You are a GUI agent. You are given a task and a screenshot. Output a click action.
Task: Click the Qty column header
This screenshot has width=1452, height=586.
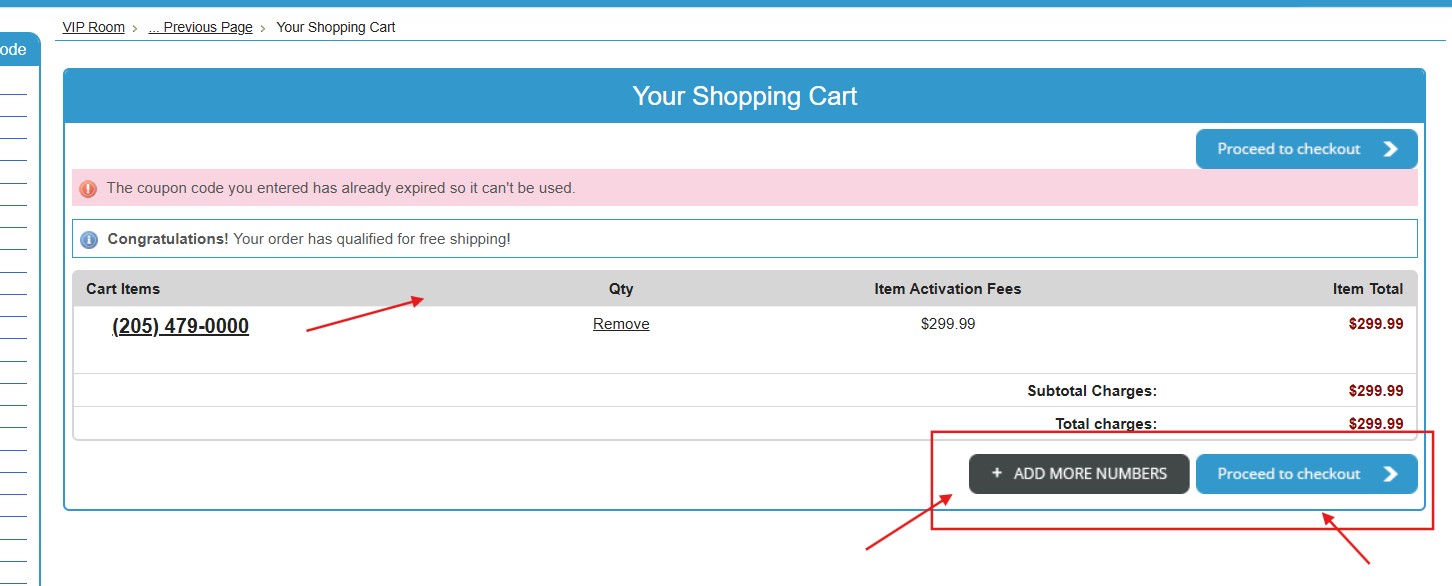pyautogui.click(x=621, y=289)
